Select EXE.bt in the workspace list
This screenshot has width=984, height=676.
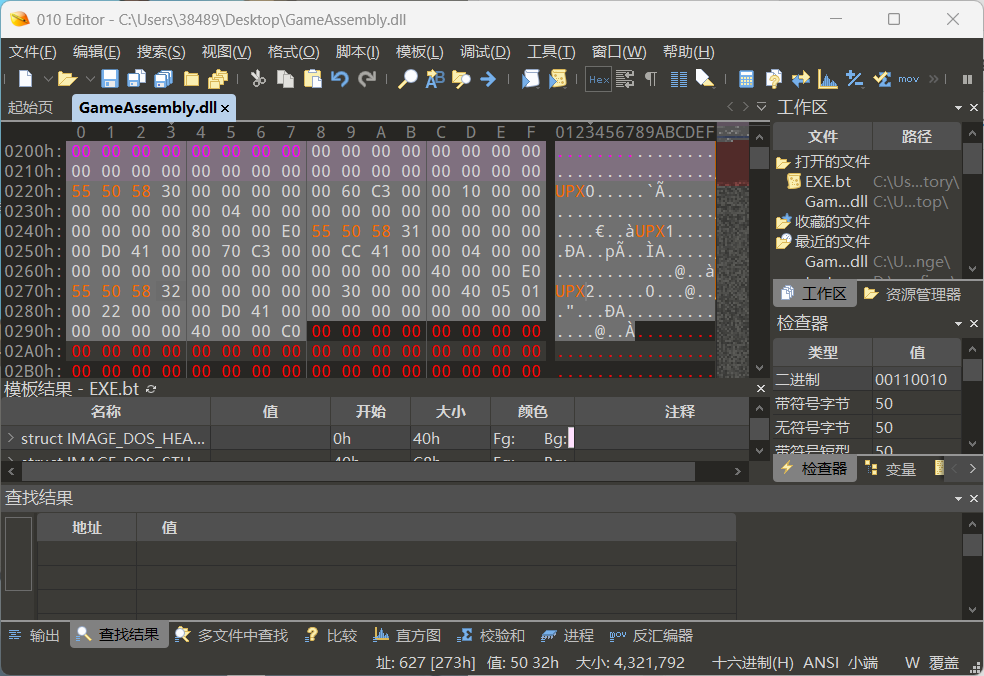[828, 182]
